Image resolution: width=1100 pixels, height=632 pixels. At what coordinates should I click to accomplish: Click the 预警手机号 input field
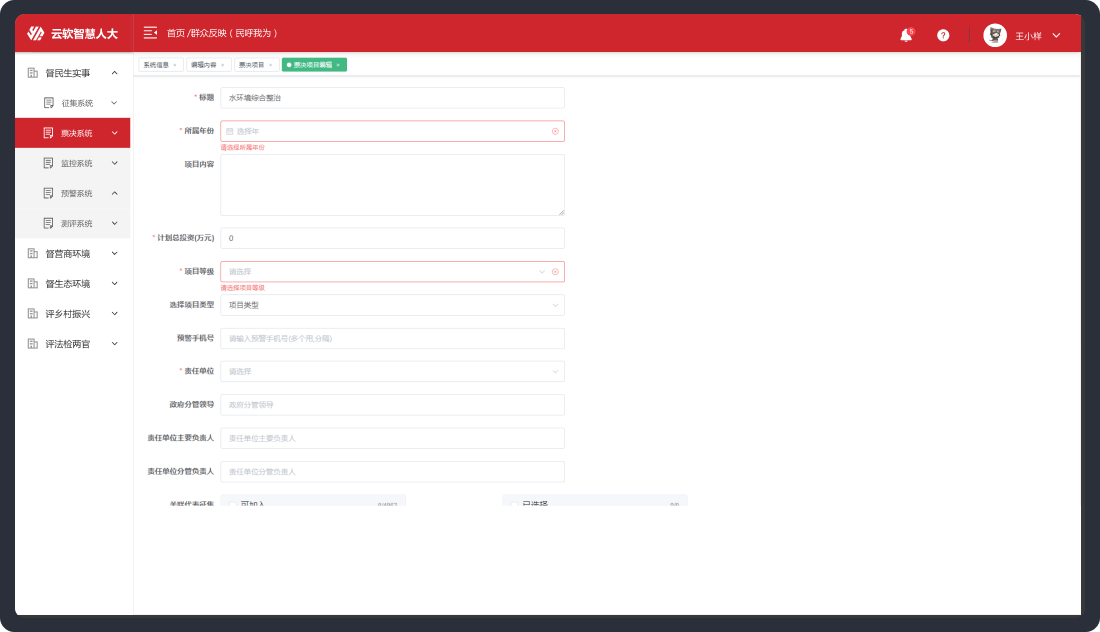(x=392, y=338)
